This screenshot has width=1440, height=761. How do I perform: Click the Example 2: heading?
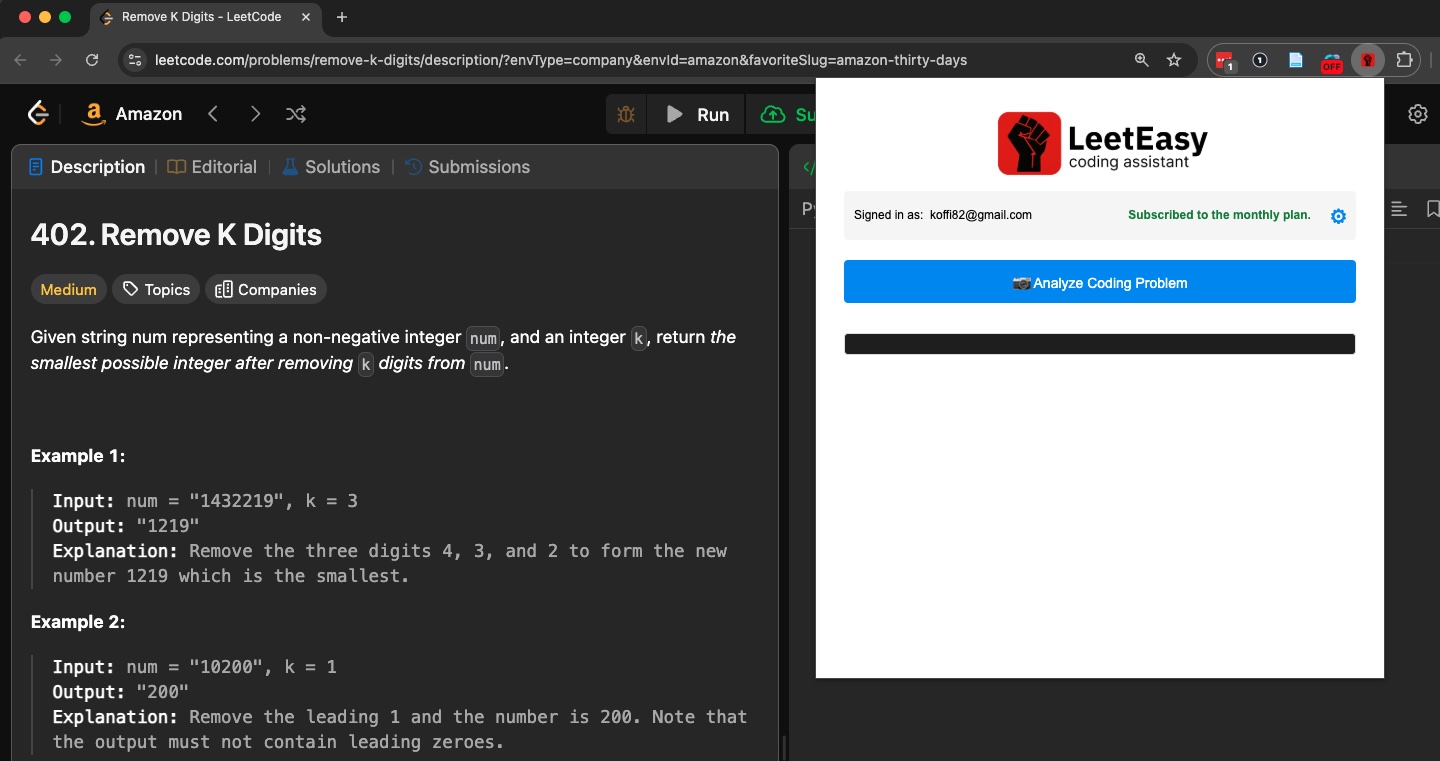point(78,622)
